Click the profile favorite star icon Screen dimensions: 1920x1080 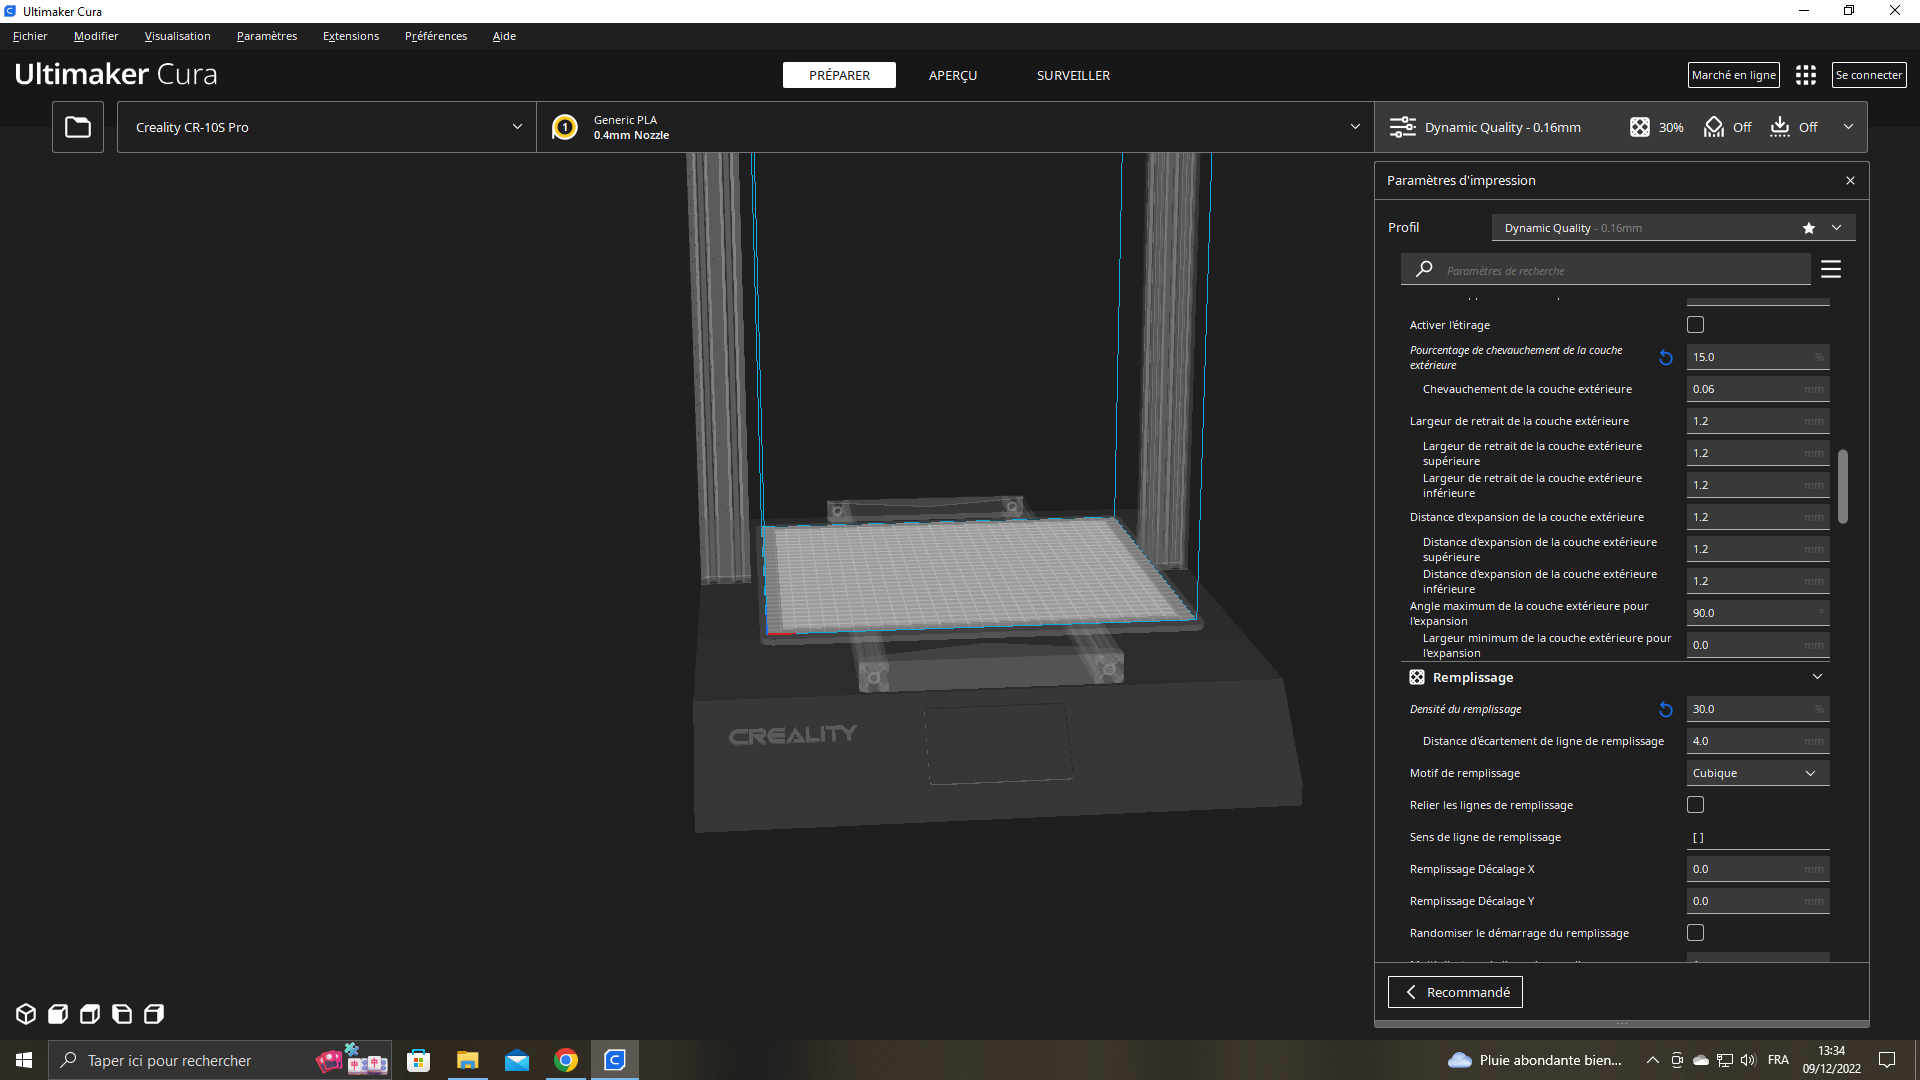(x=1808, y=228)
